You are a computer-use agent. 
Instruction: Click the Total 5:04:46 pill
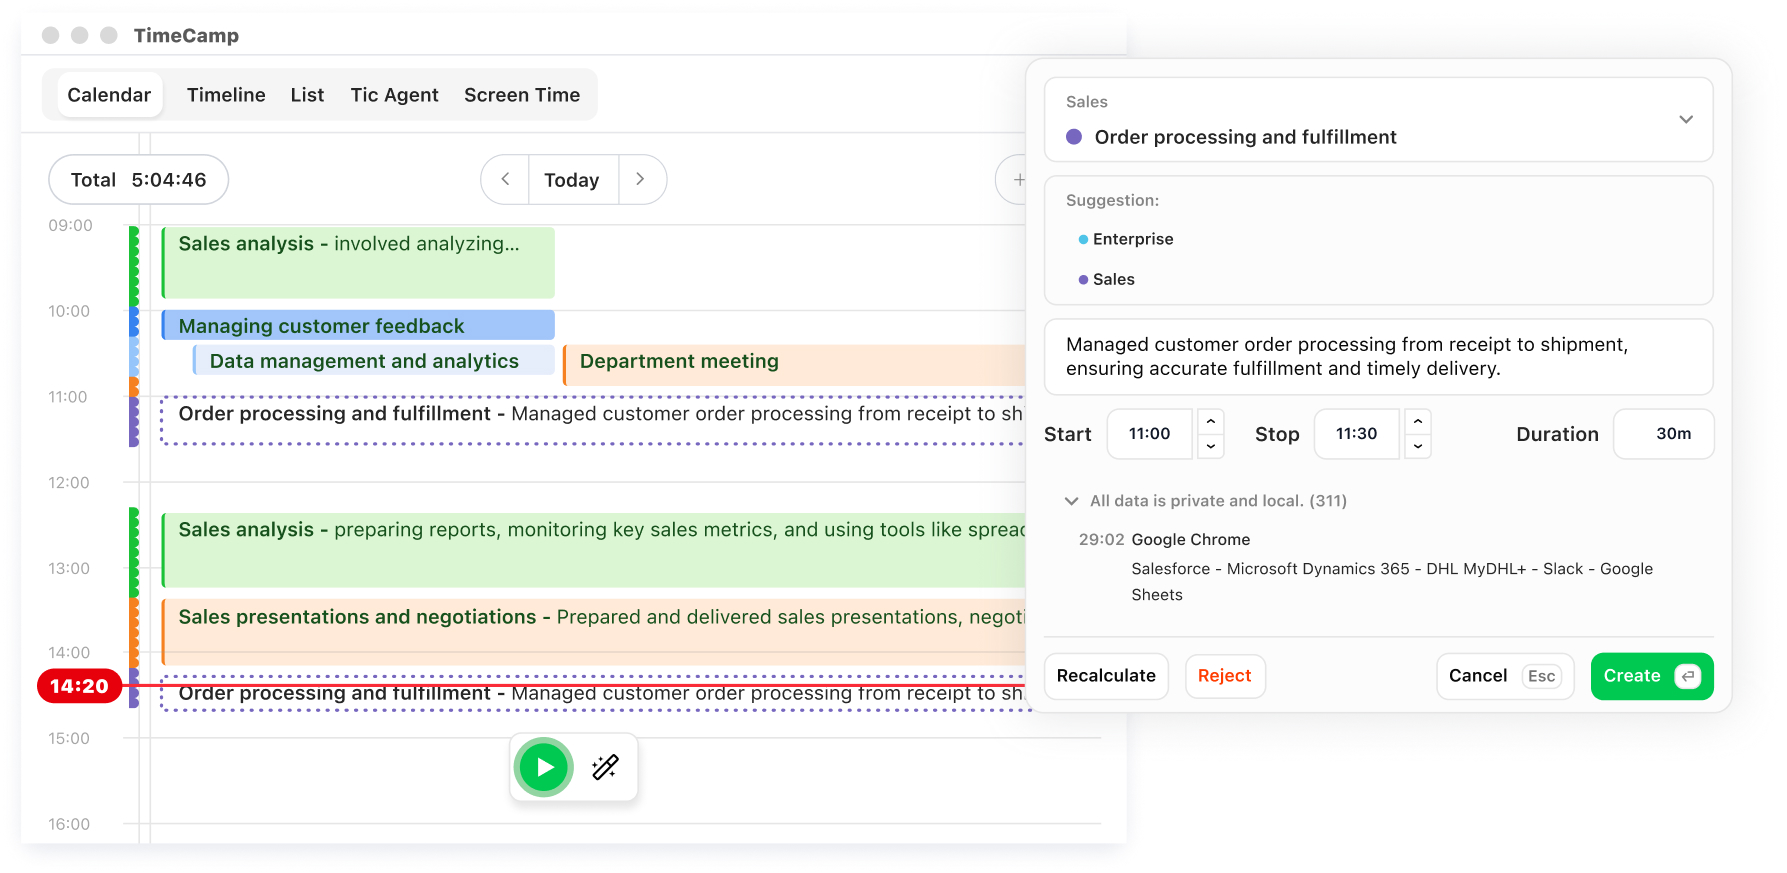(139, 180)
